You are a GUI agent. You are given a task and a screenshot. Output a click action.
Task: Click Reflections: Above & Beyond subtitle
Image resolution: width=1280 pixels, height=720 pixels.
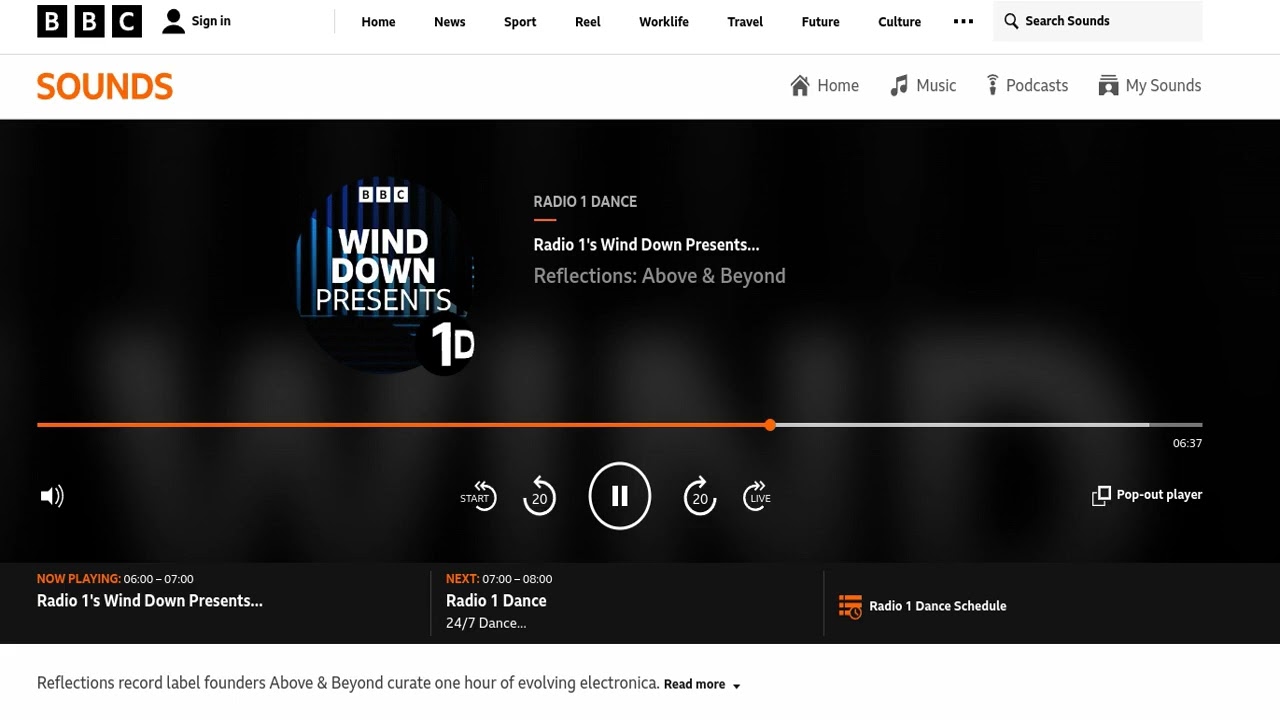(659, 276)
